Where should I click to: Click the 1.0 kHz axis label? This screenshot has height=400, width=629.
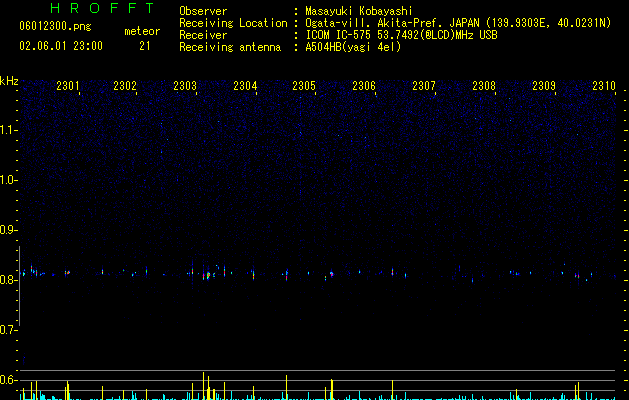9,180
